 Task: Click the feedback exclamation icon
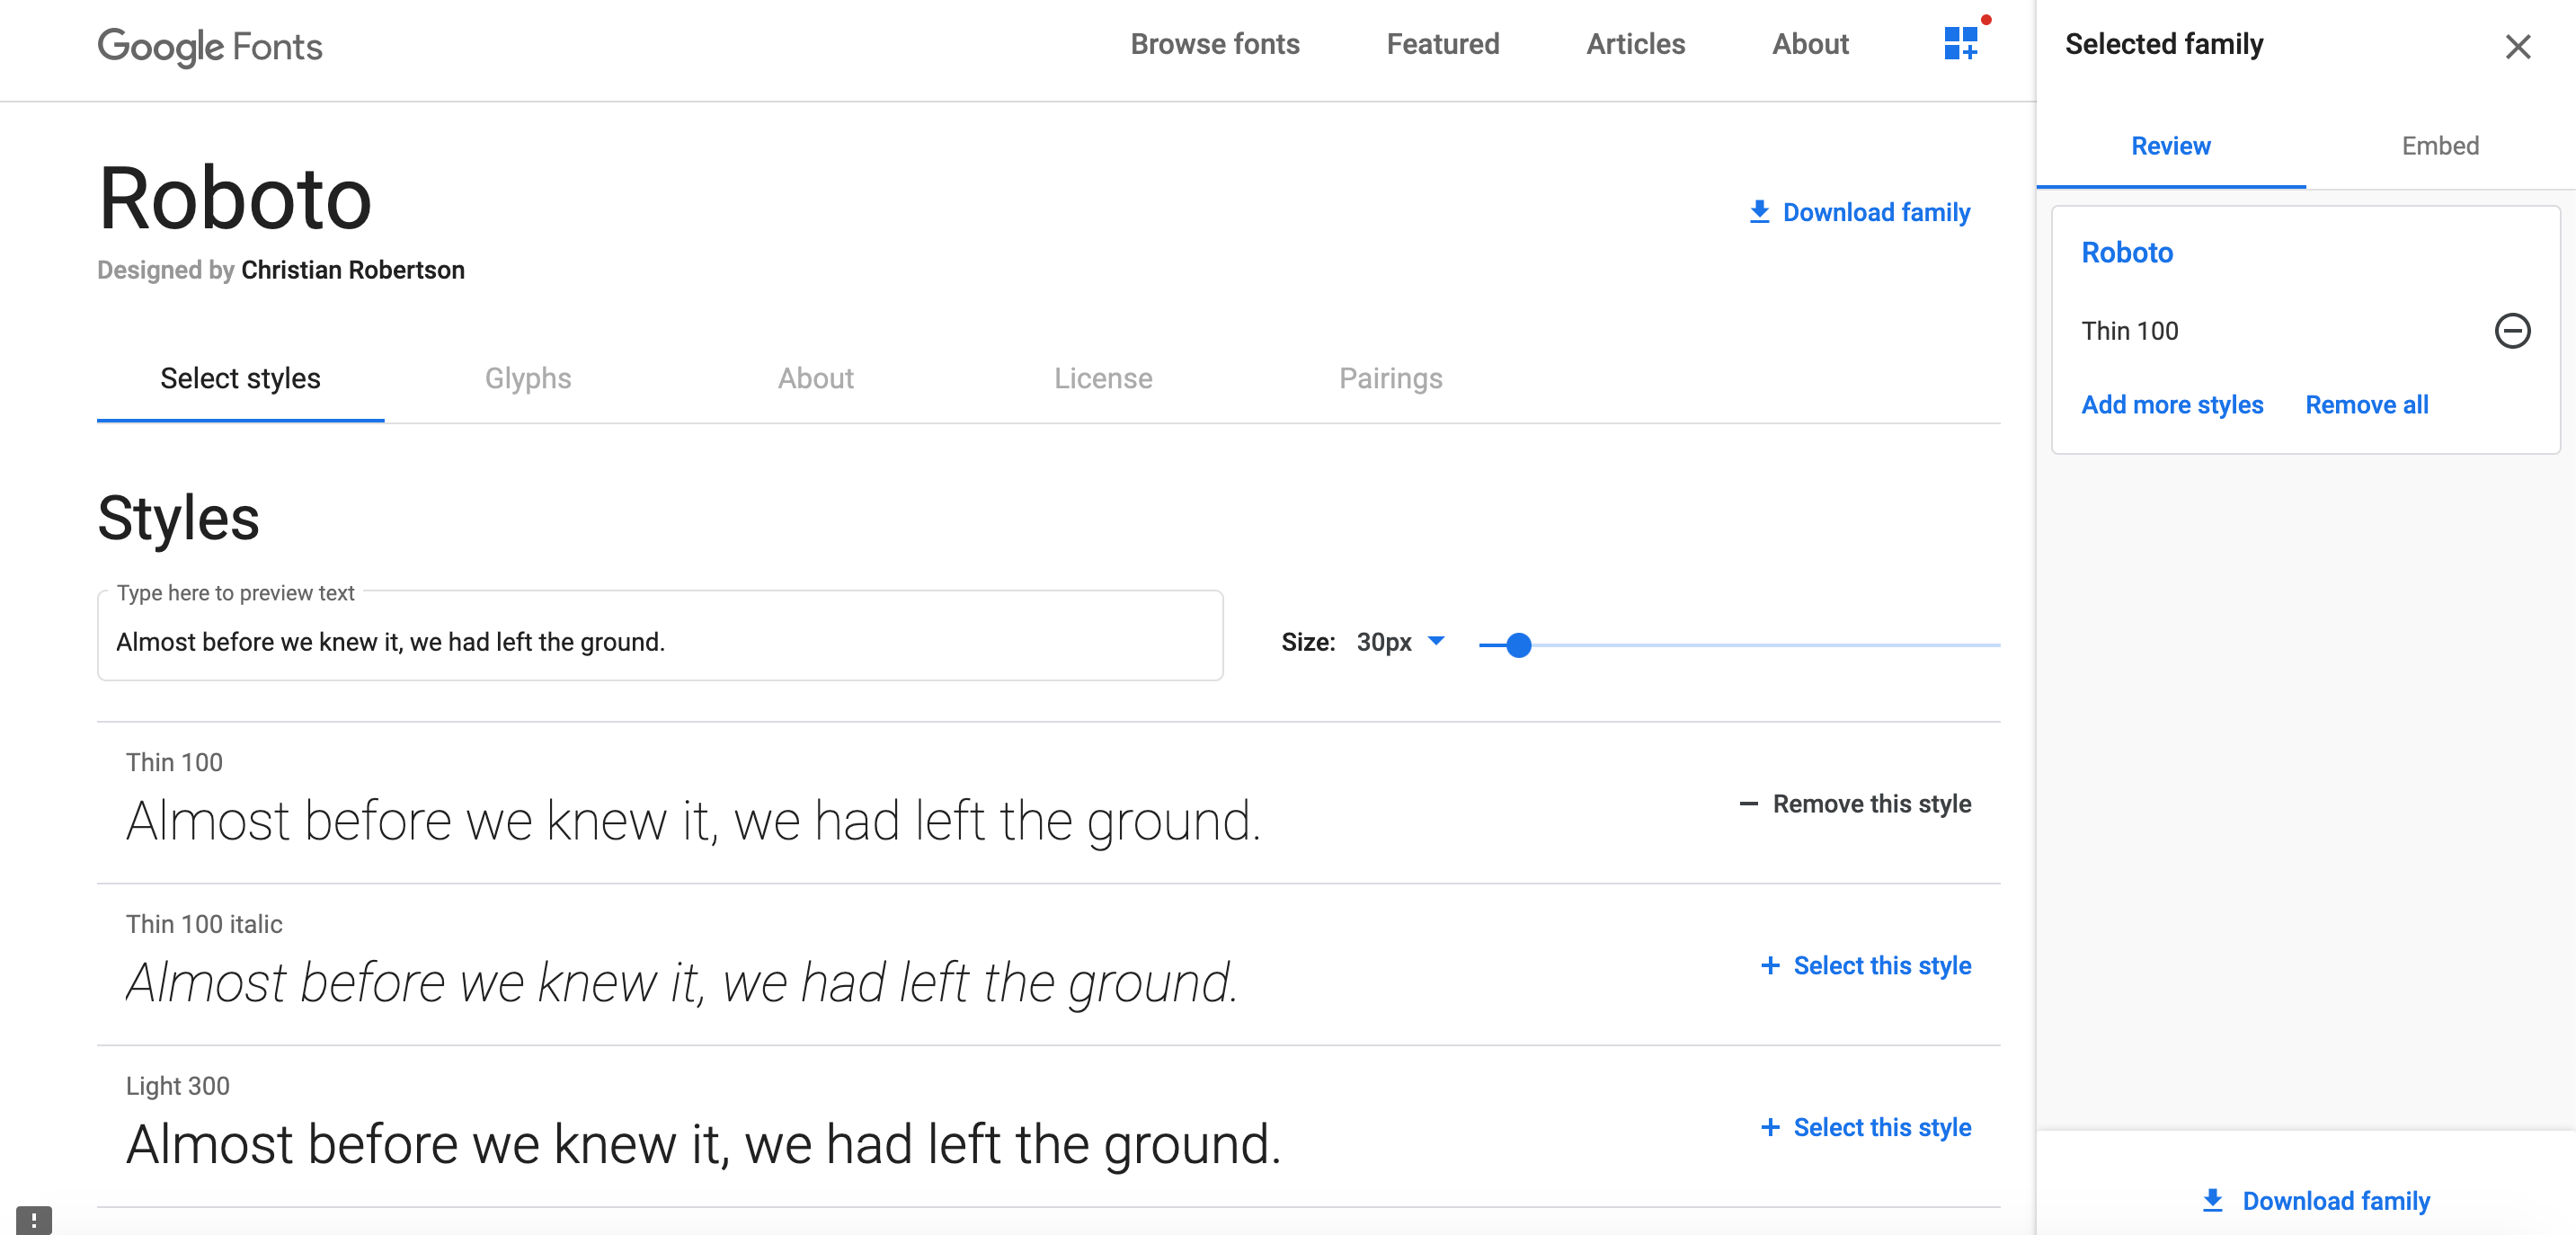click(33, 1220)
